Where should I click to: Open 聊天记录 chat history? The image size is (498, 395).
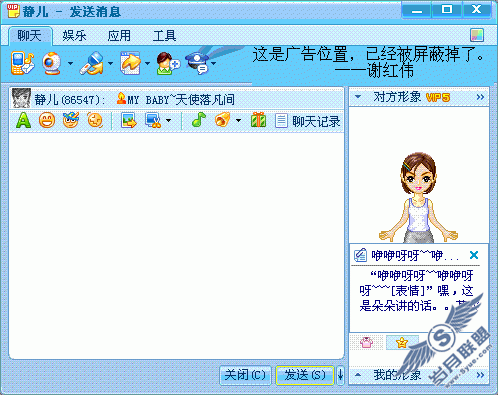(x=308, y=121)
